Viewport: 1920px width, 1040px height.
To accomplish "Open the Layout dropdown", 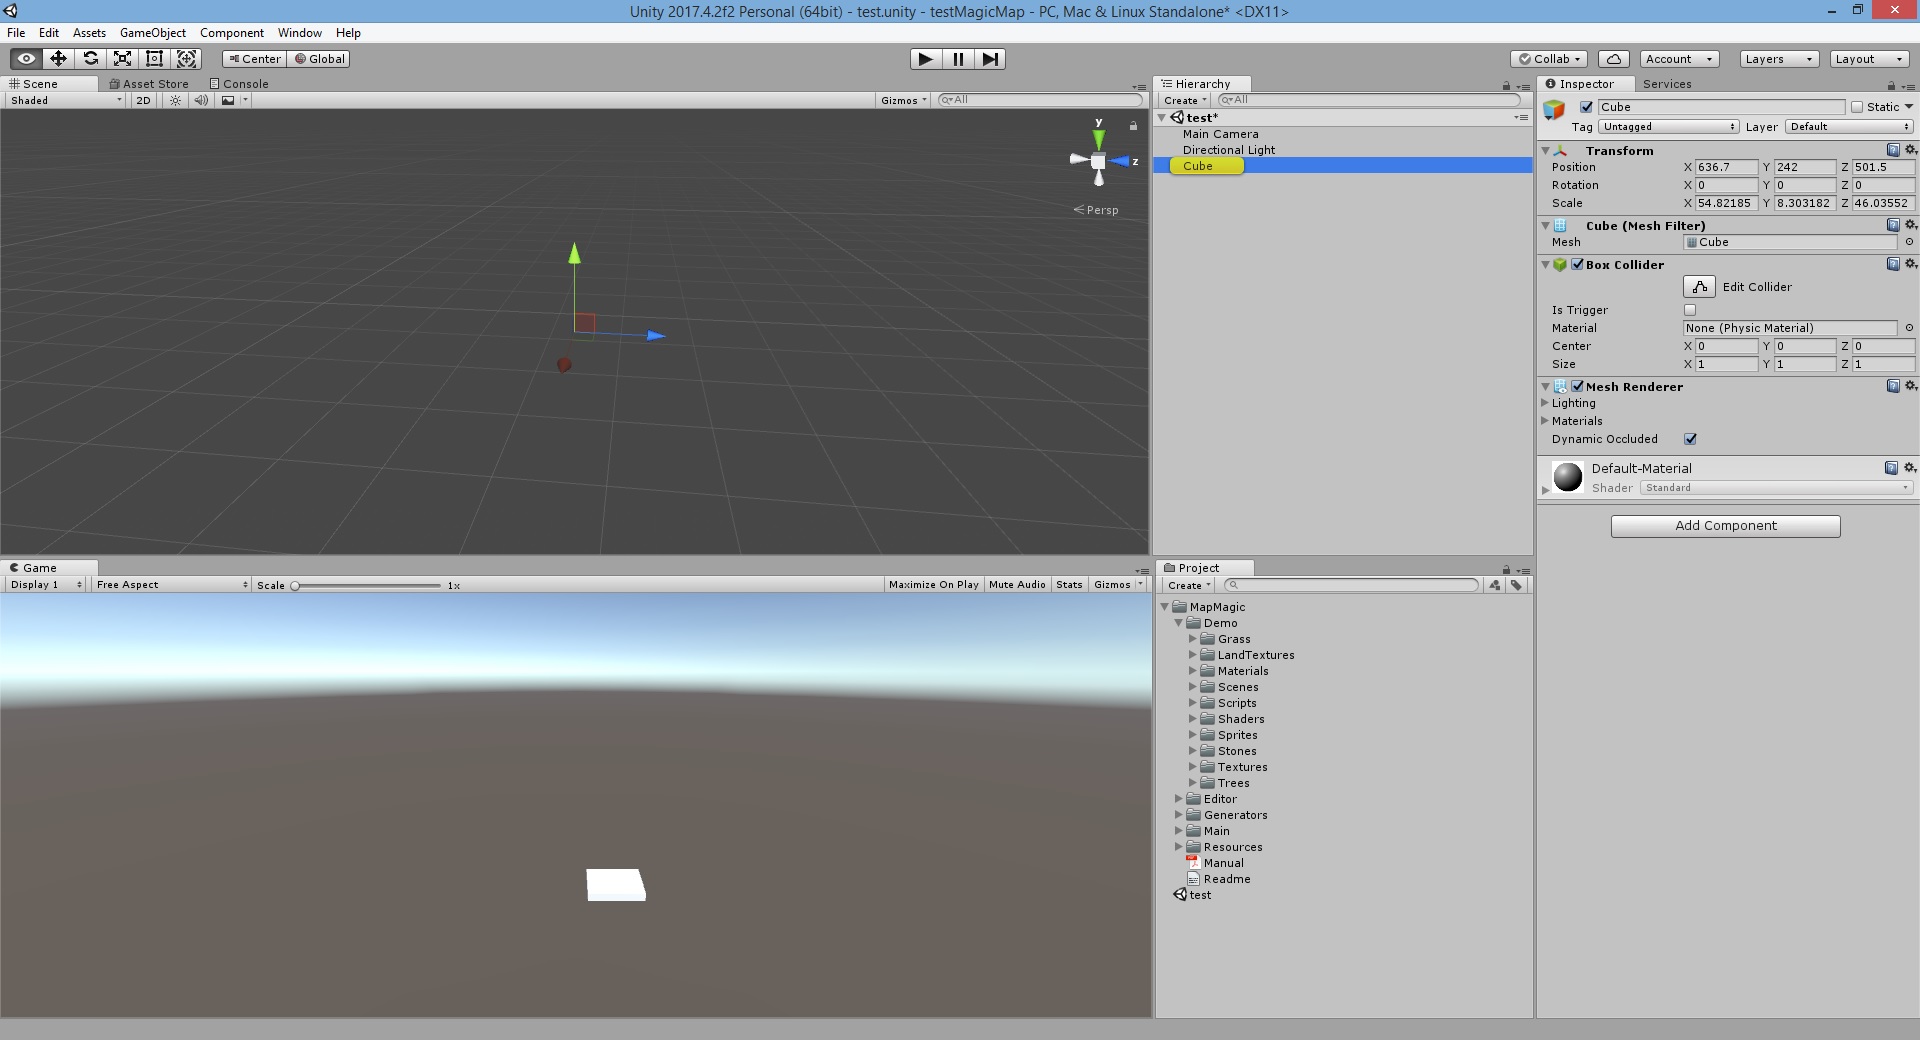I will [1869, 59].
